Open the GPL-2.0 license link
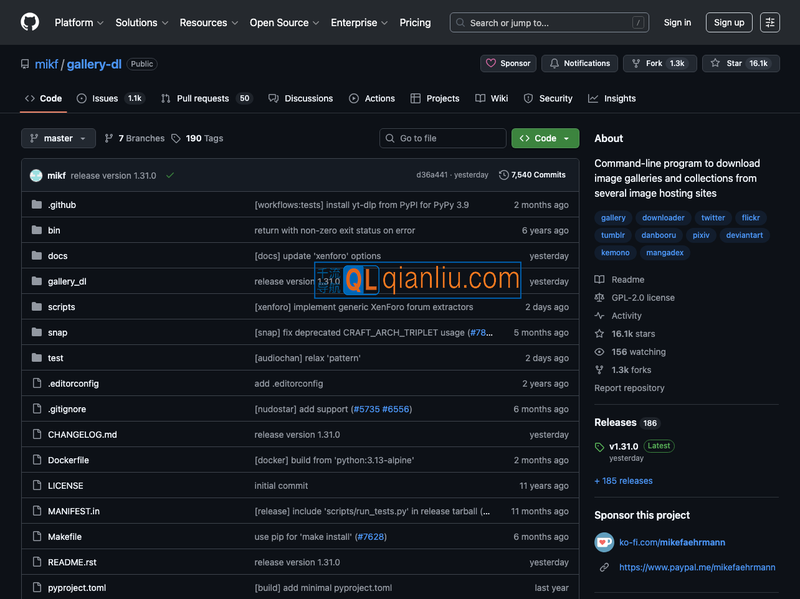 point(643,298)
